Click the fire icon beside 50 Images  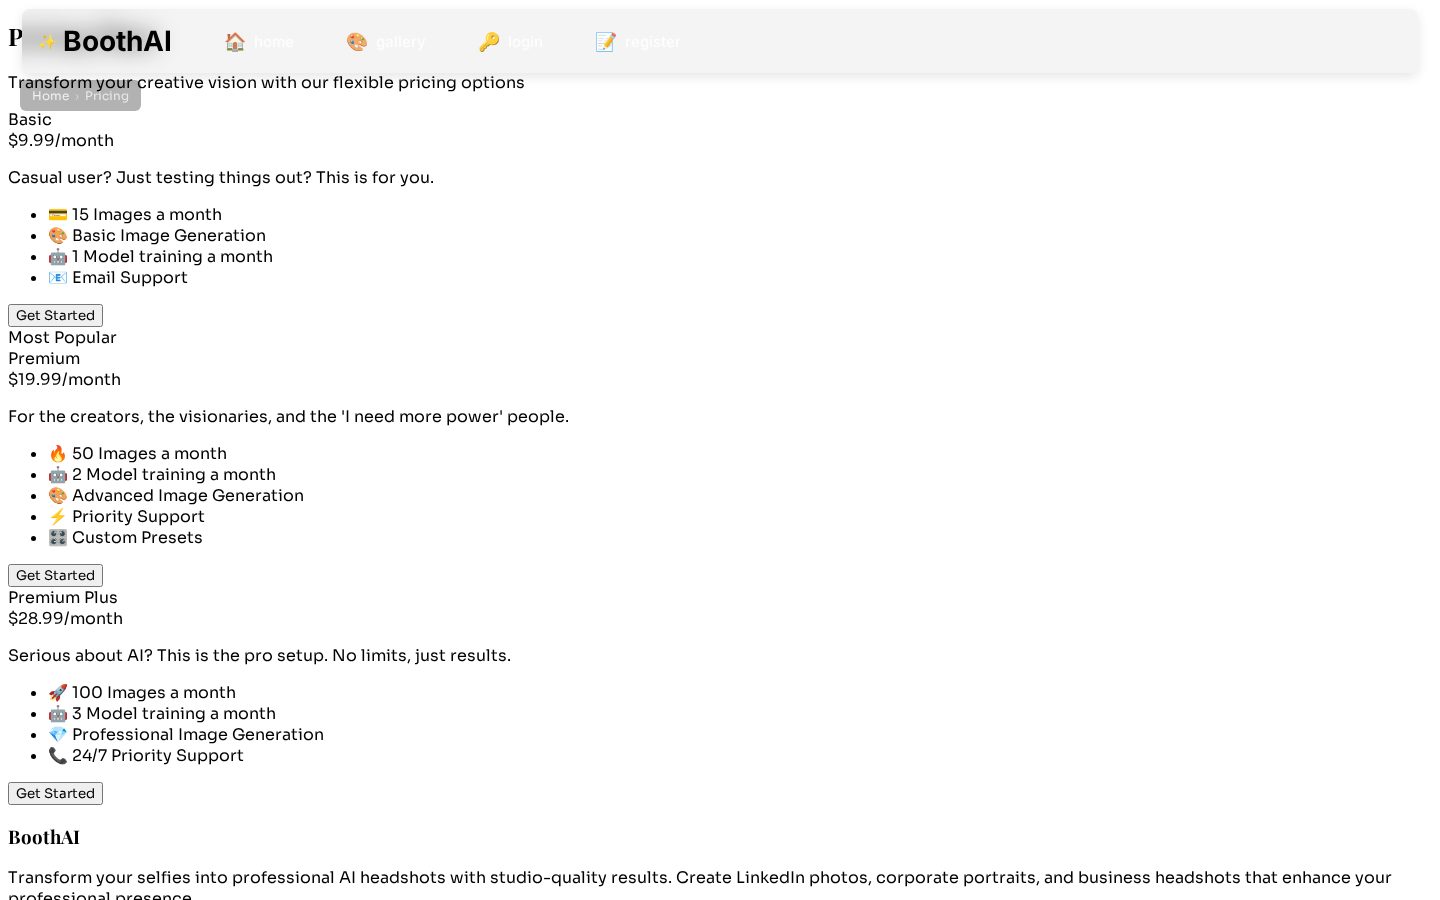pos(58,453)
